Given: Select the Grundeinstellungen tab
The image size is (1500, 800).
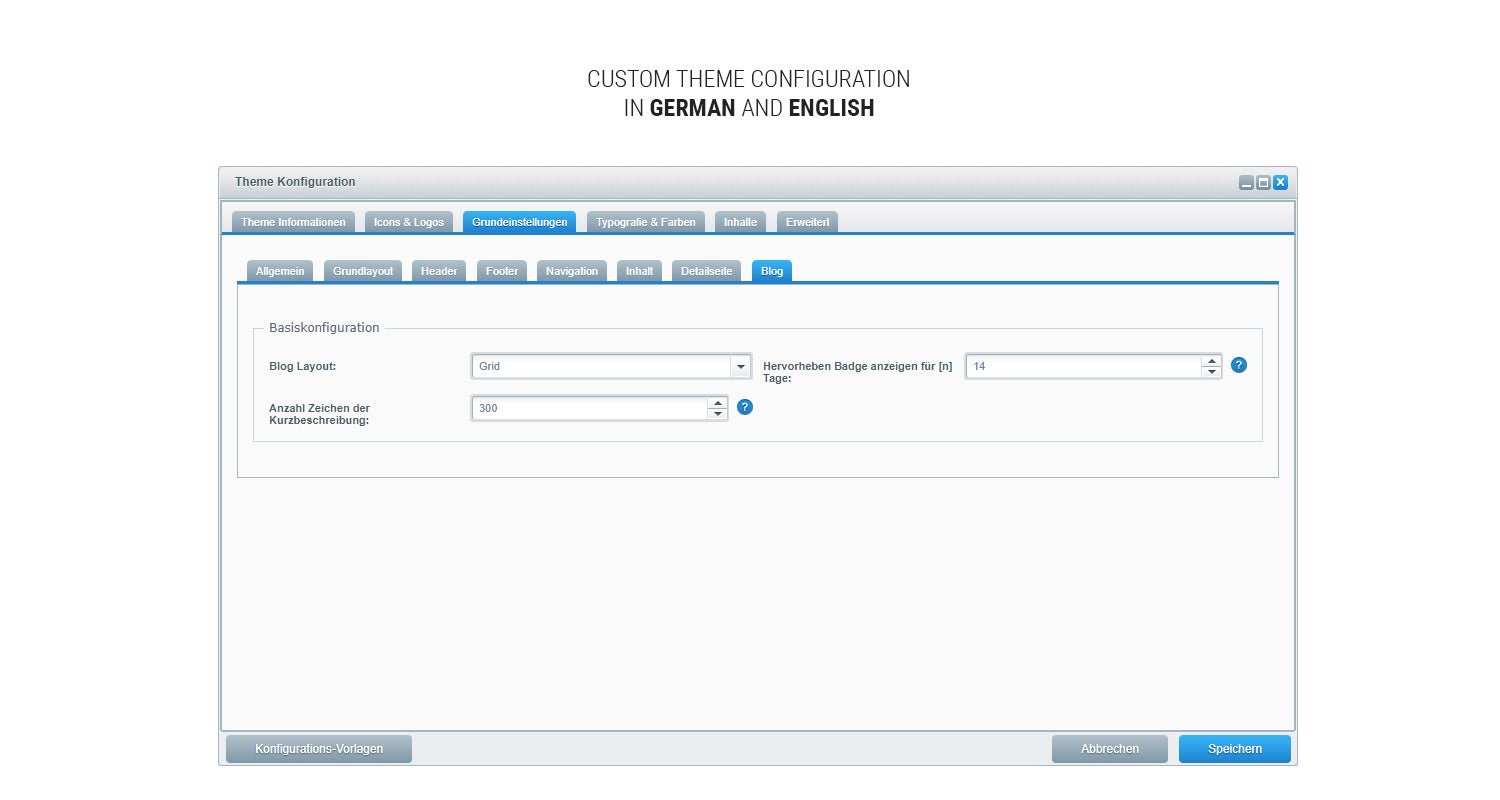Looking at the screenshot, I should coord(519,222).
